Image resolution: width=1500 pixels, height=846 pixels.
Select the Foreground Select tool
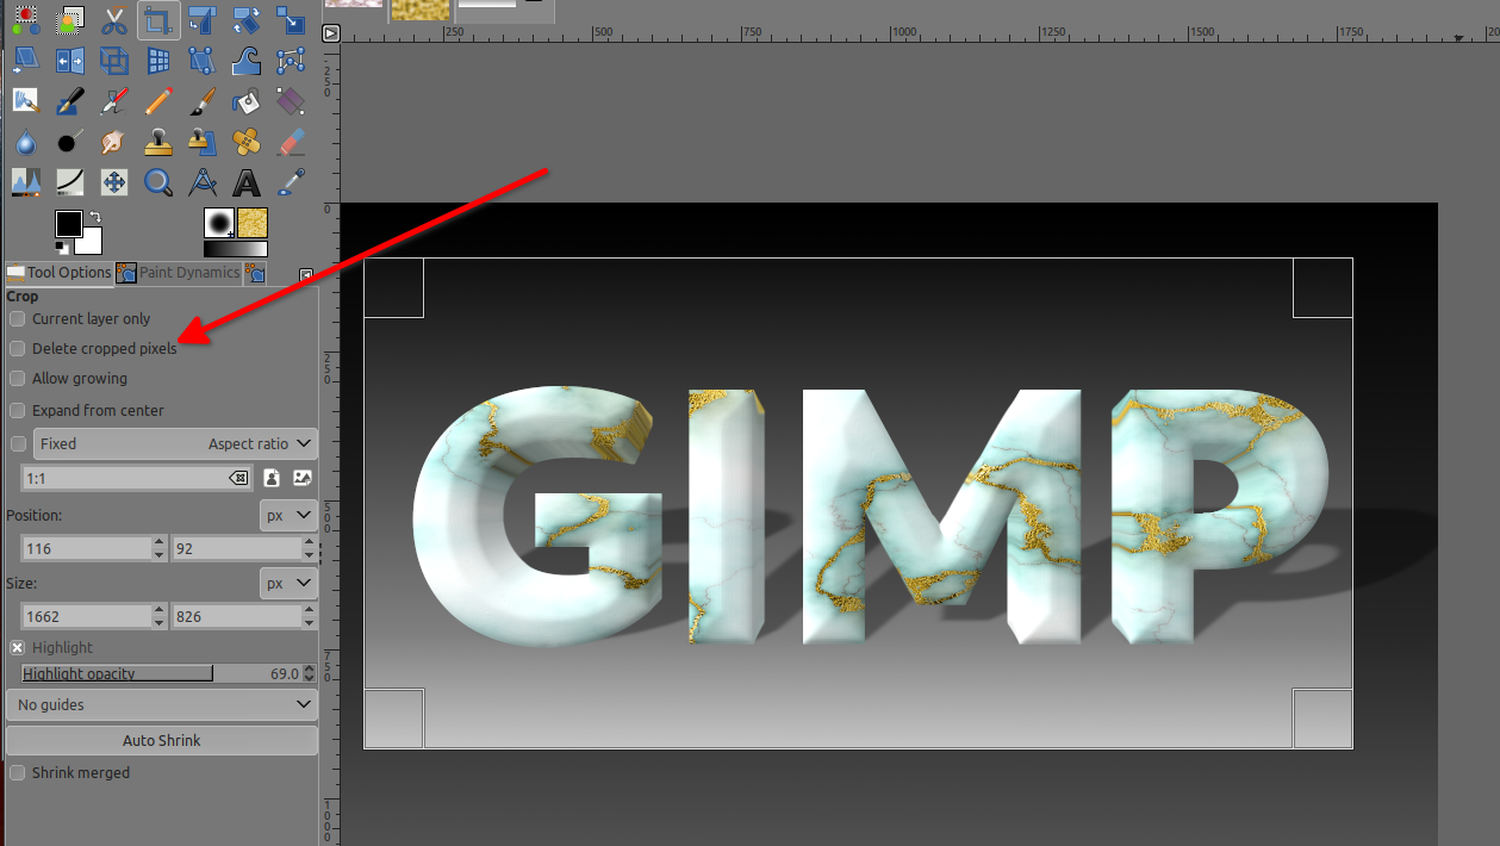point(70,19)
